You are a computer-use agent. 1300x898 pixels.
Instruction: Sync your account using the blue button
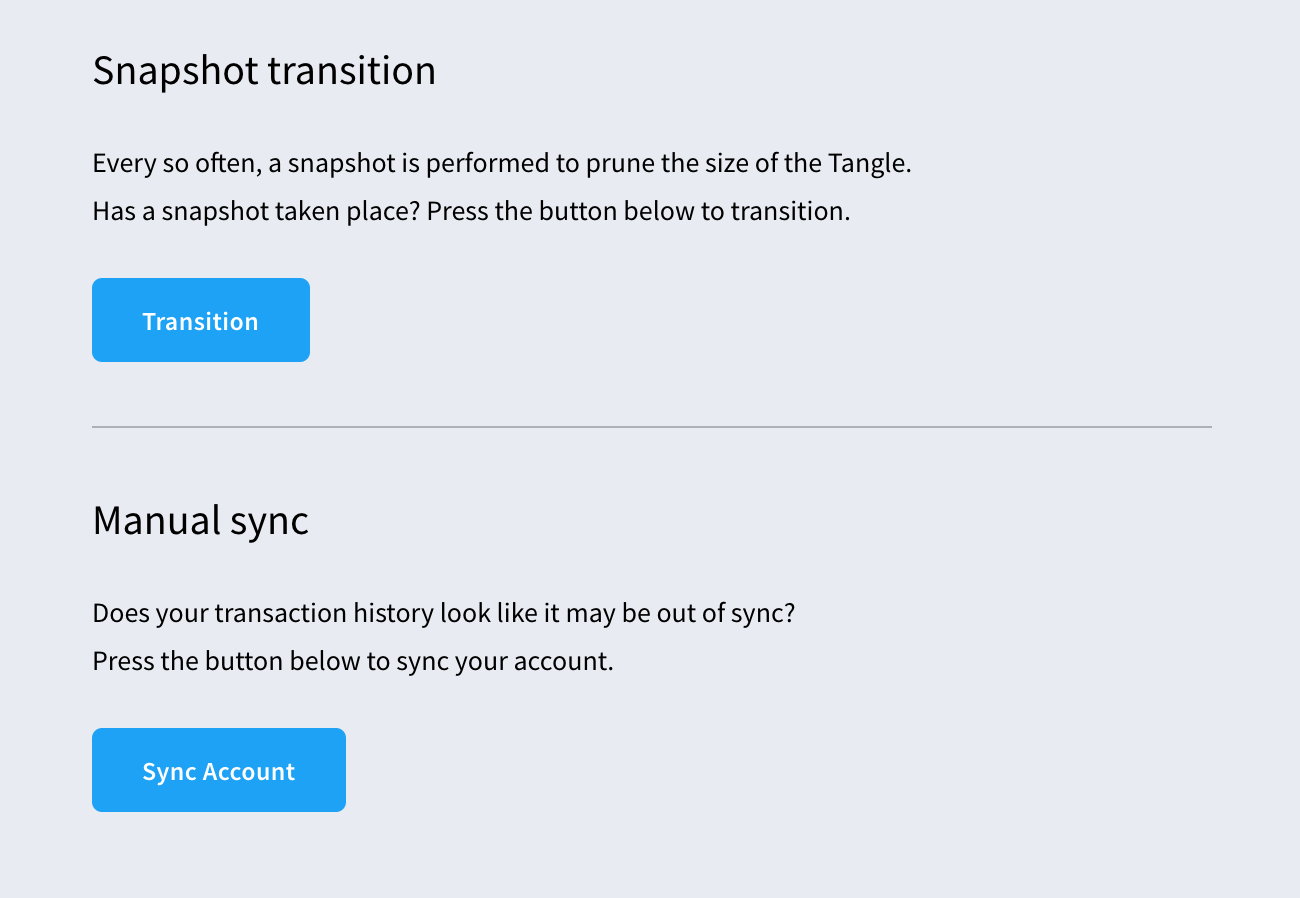point(219,770)
